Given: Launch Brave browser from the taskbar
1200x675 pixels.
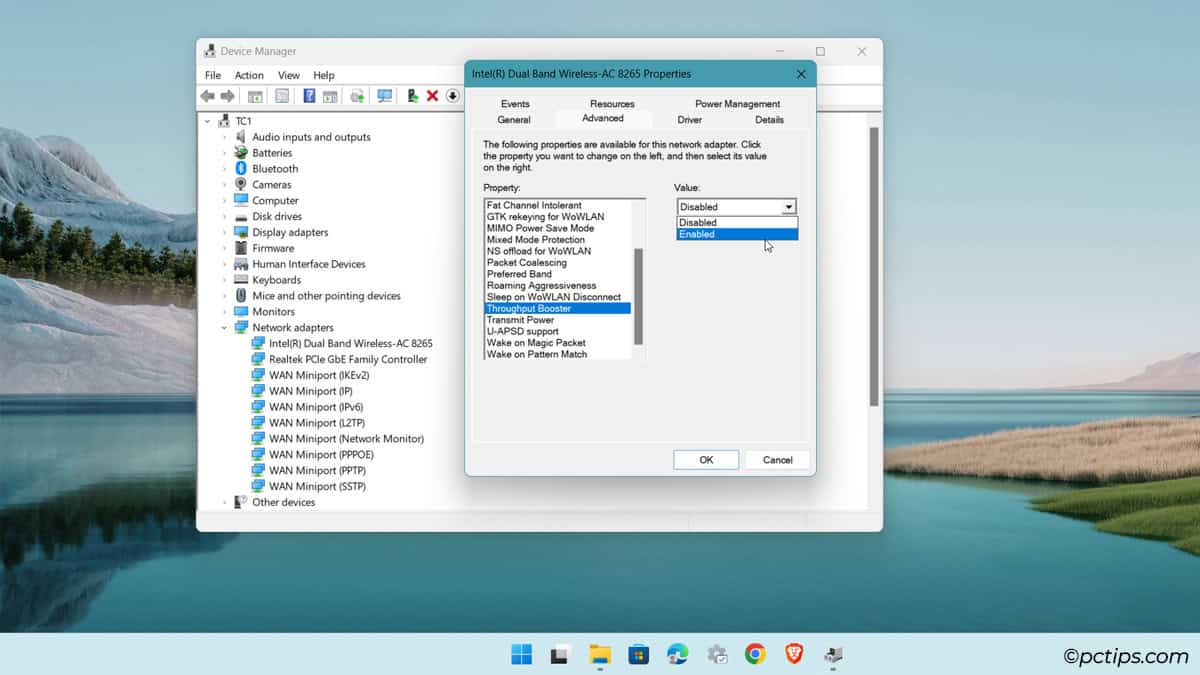Looking at the screenshot, I should pos(794,654).
